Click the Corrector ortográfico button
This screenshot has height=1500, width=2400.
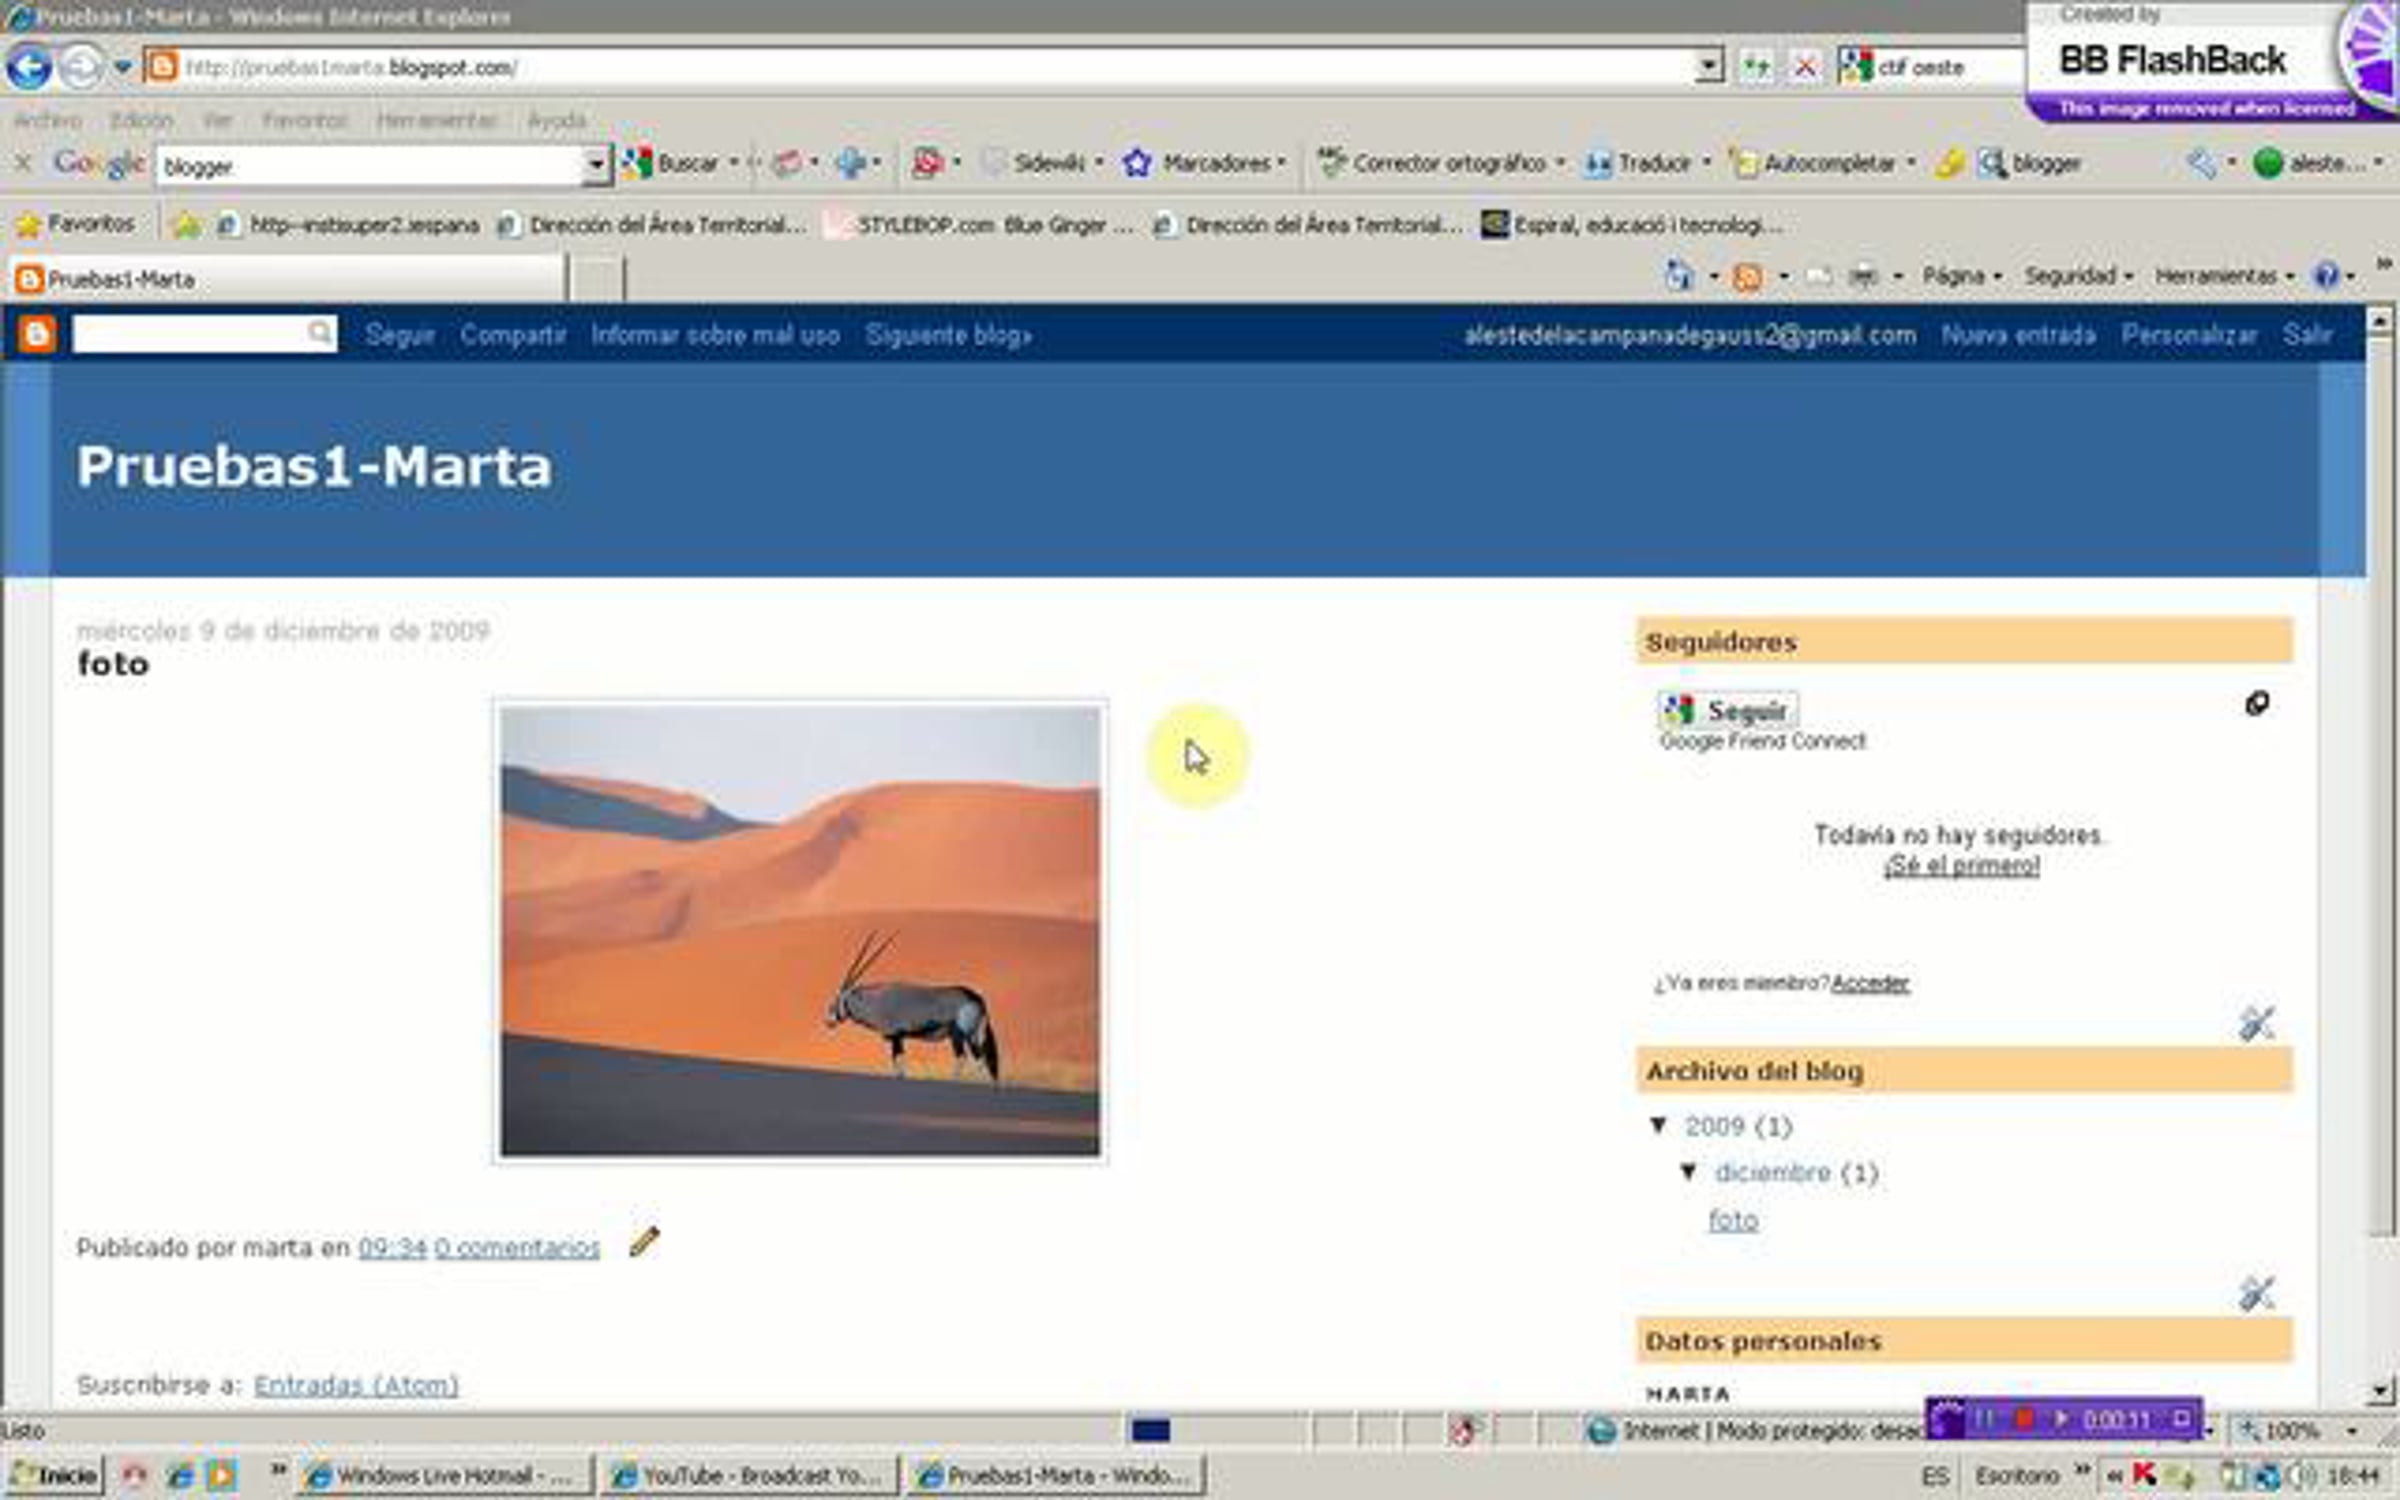point(1433,163)
